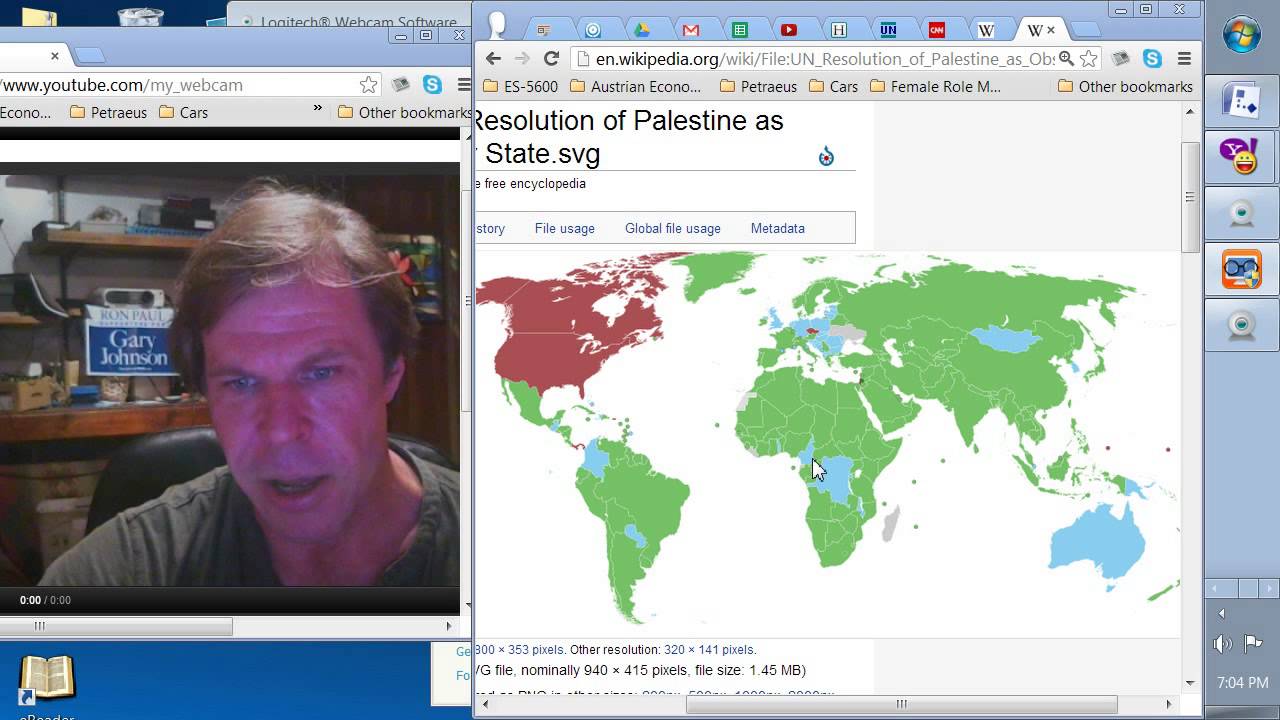Open Other bookmarks in Wikipedia window
Screen dimensions: 1280x720
tap(1125, 87)
